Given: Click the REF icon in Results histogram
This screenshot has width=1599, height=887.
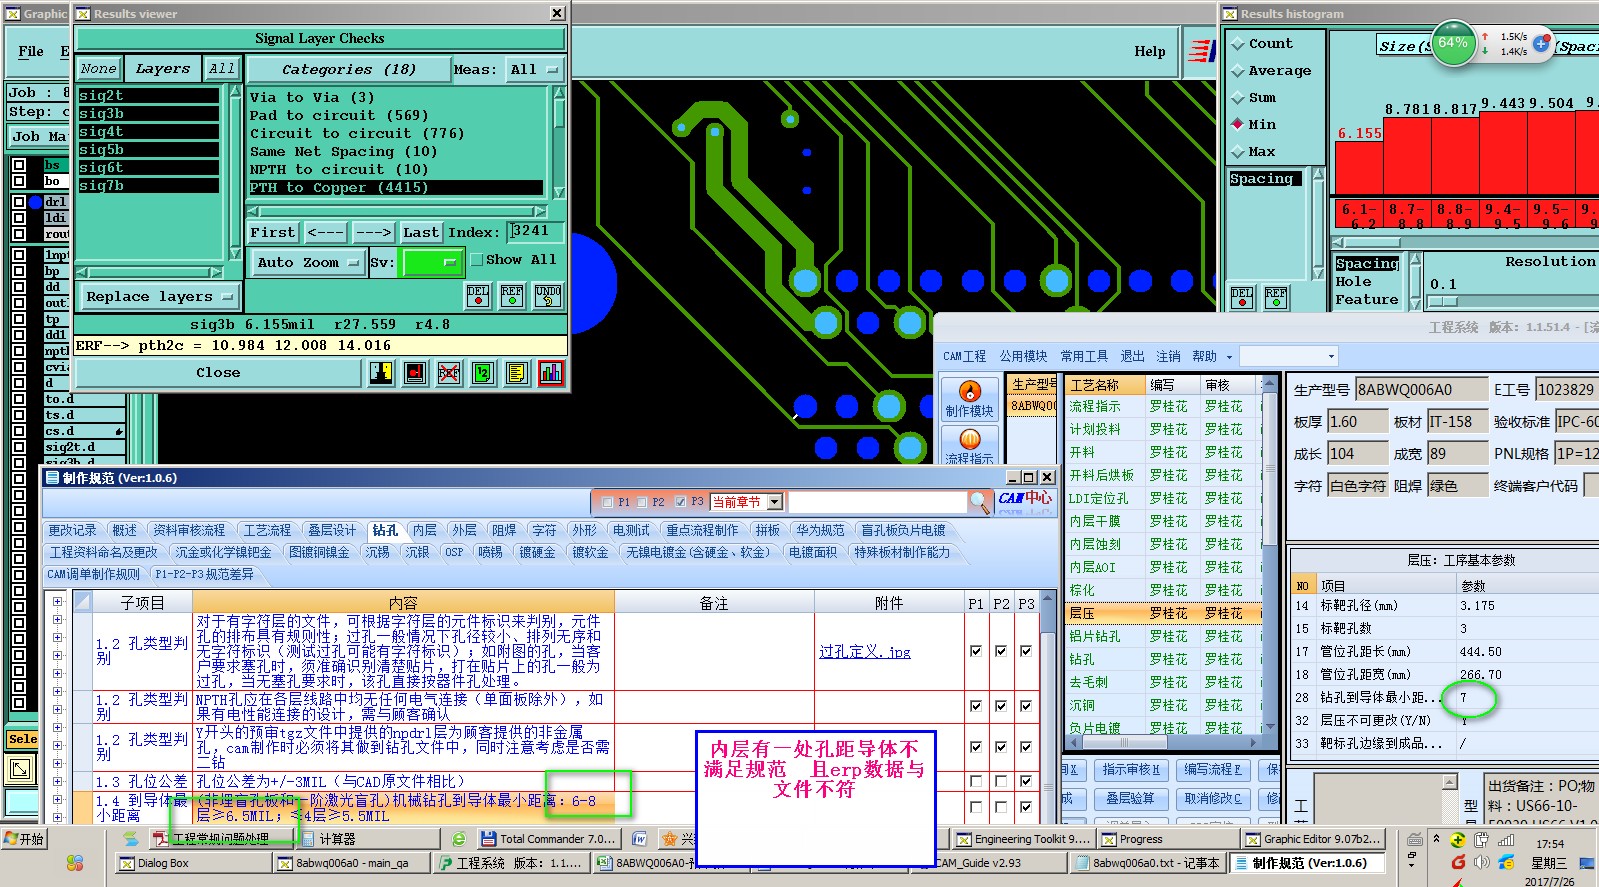Looking at the screenshot, I should [x=1276, y=297].
